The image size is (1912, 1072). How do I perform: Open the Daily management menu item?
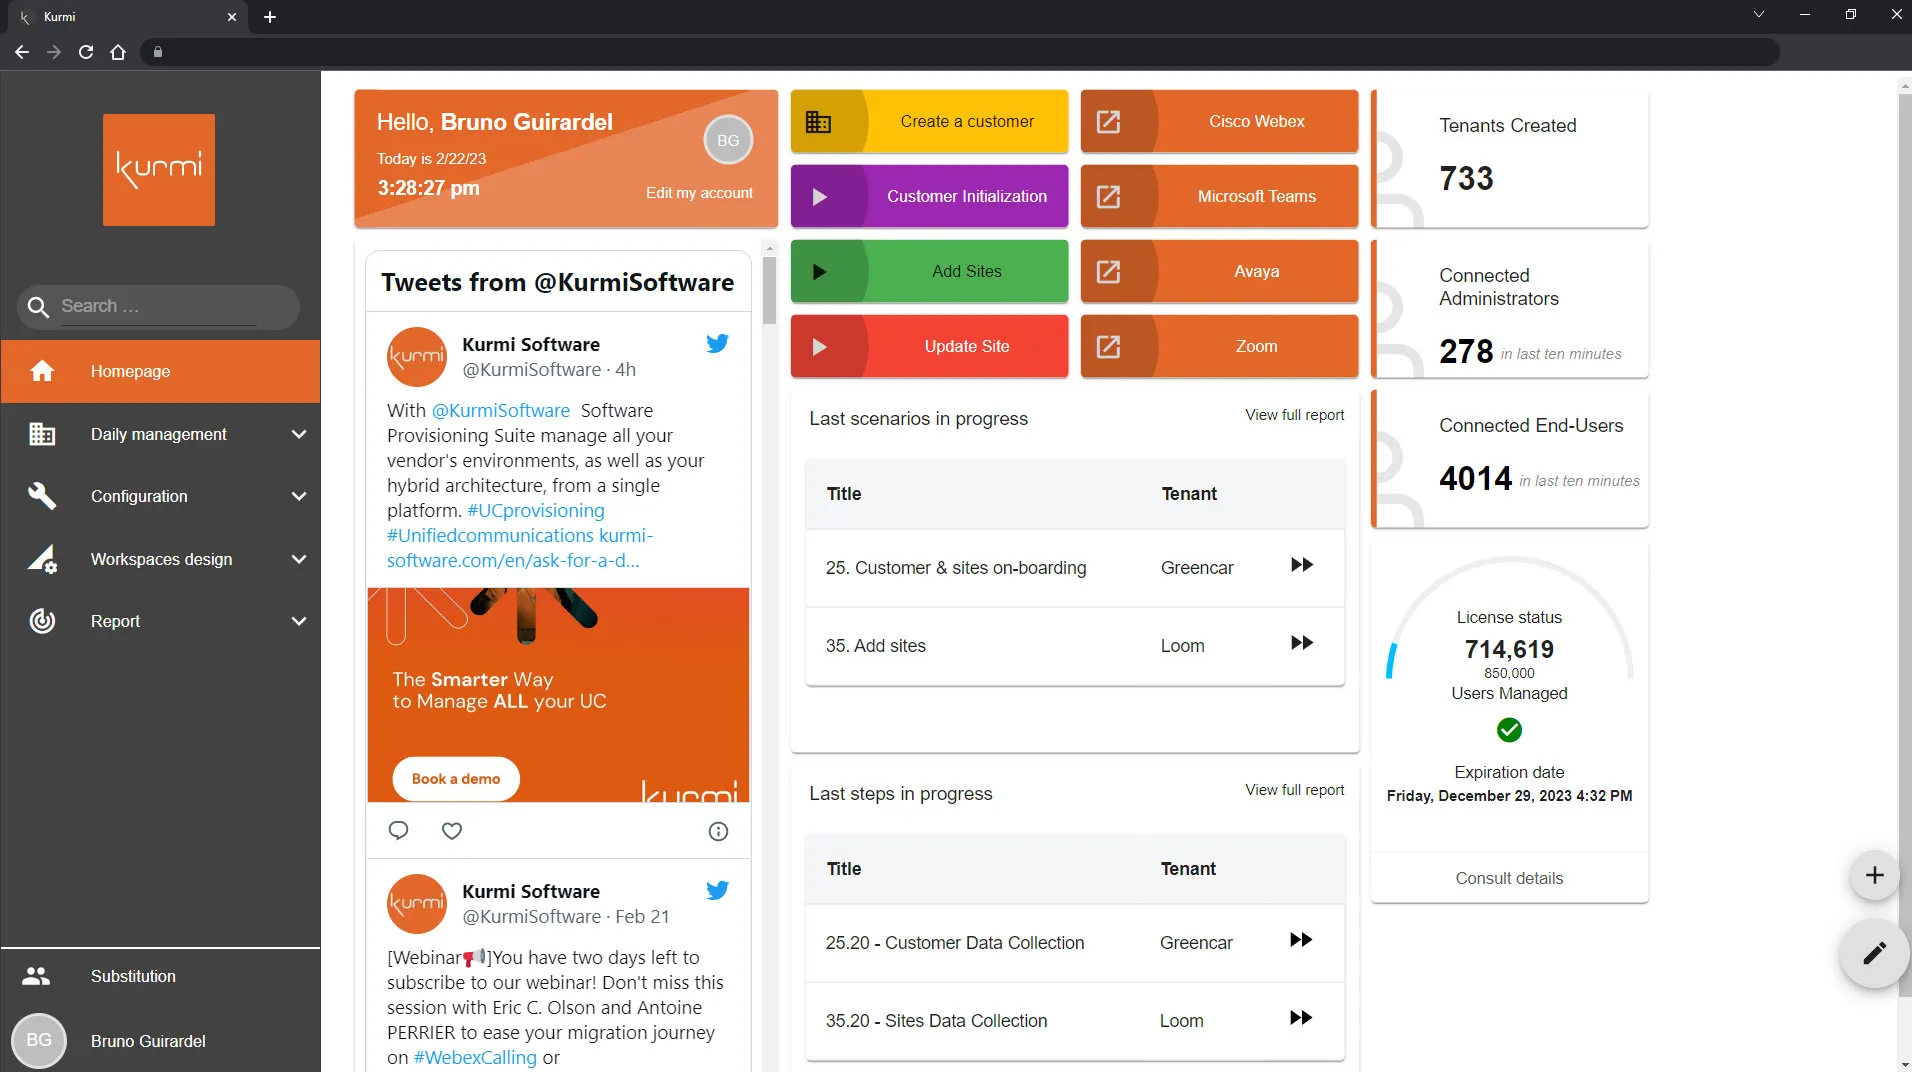160,434
